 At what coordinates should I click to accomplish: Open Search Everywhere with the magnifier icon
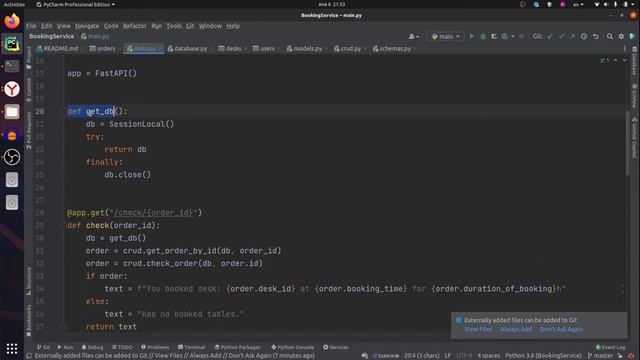coord(610,36)
